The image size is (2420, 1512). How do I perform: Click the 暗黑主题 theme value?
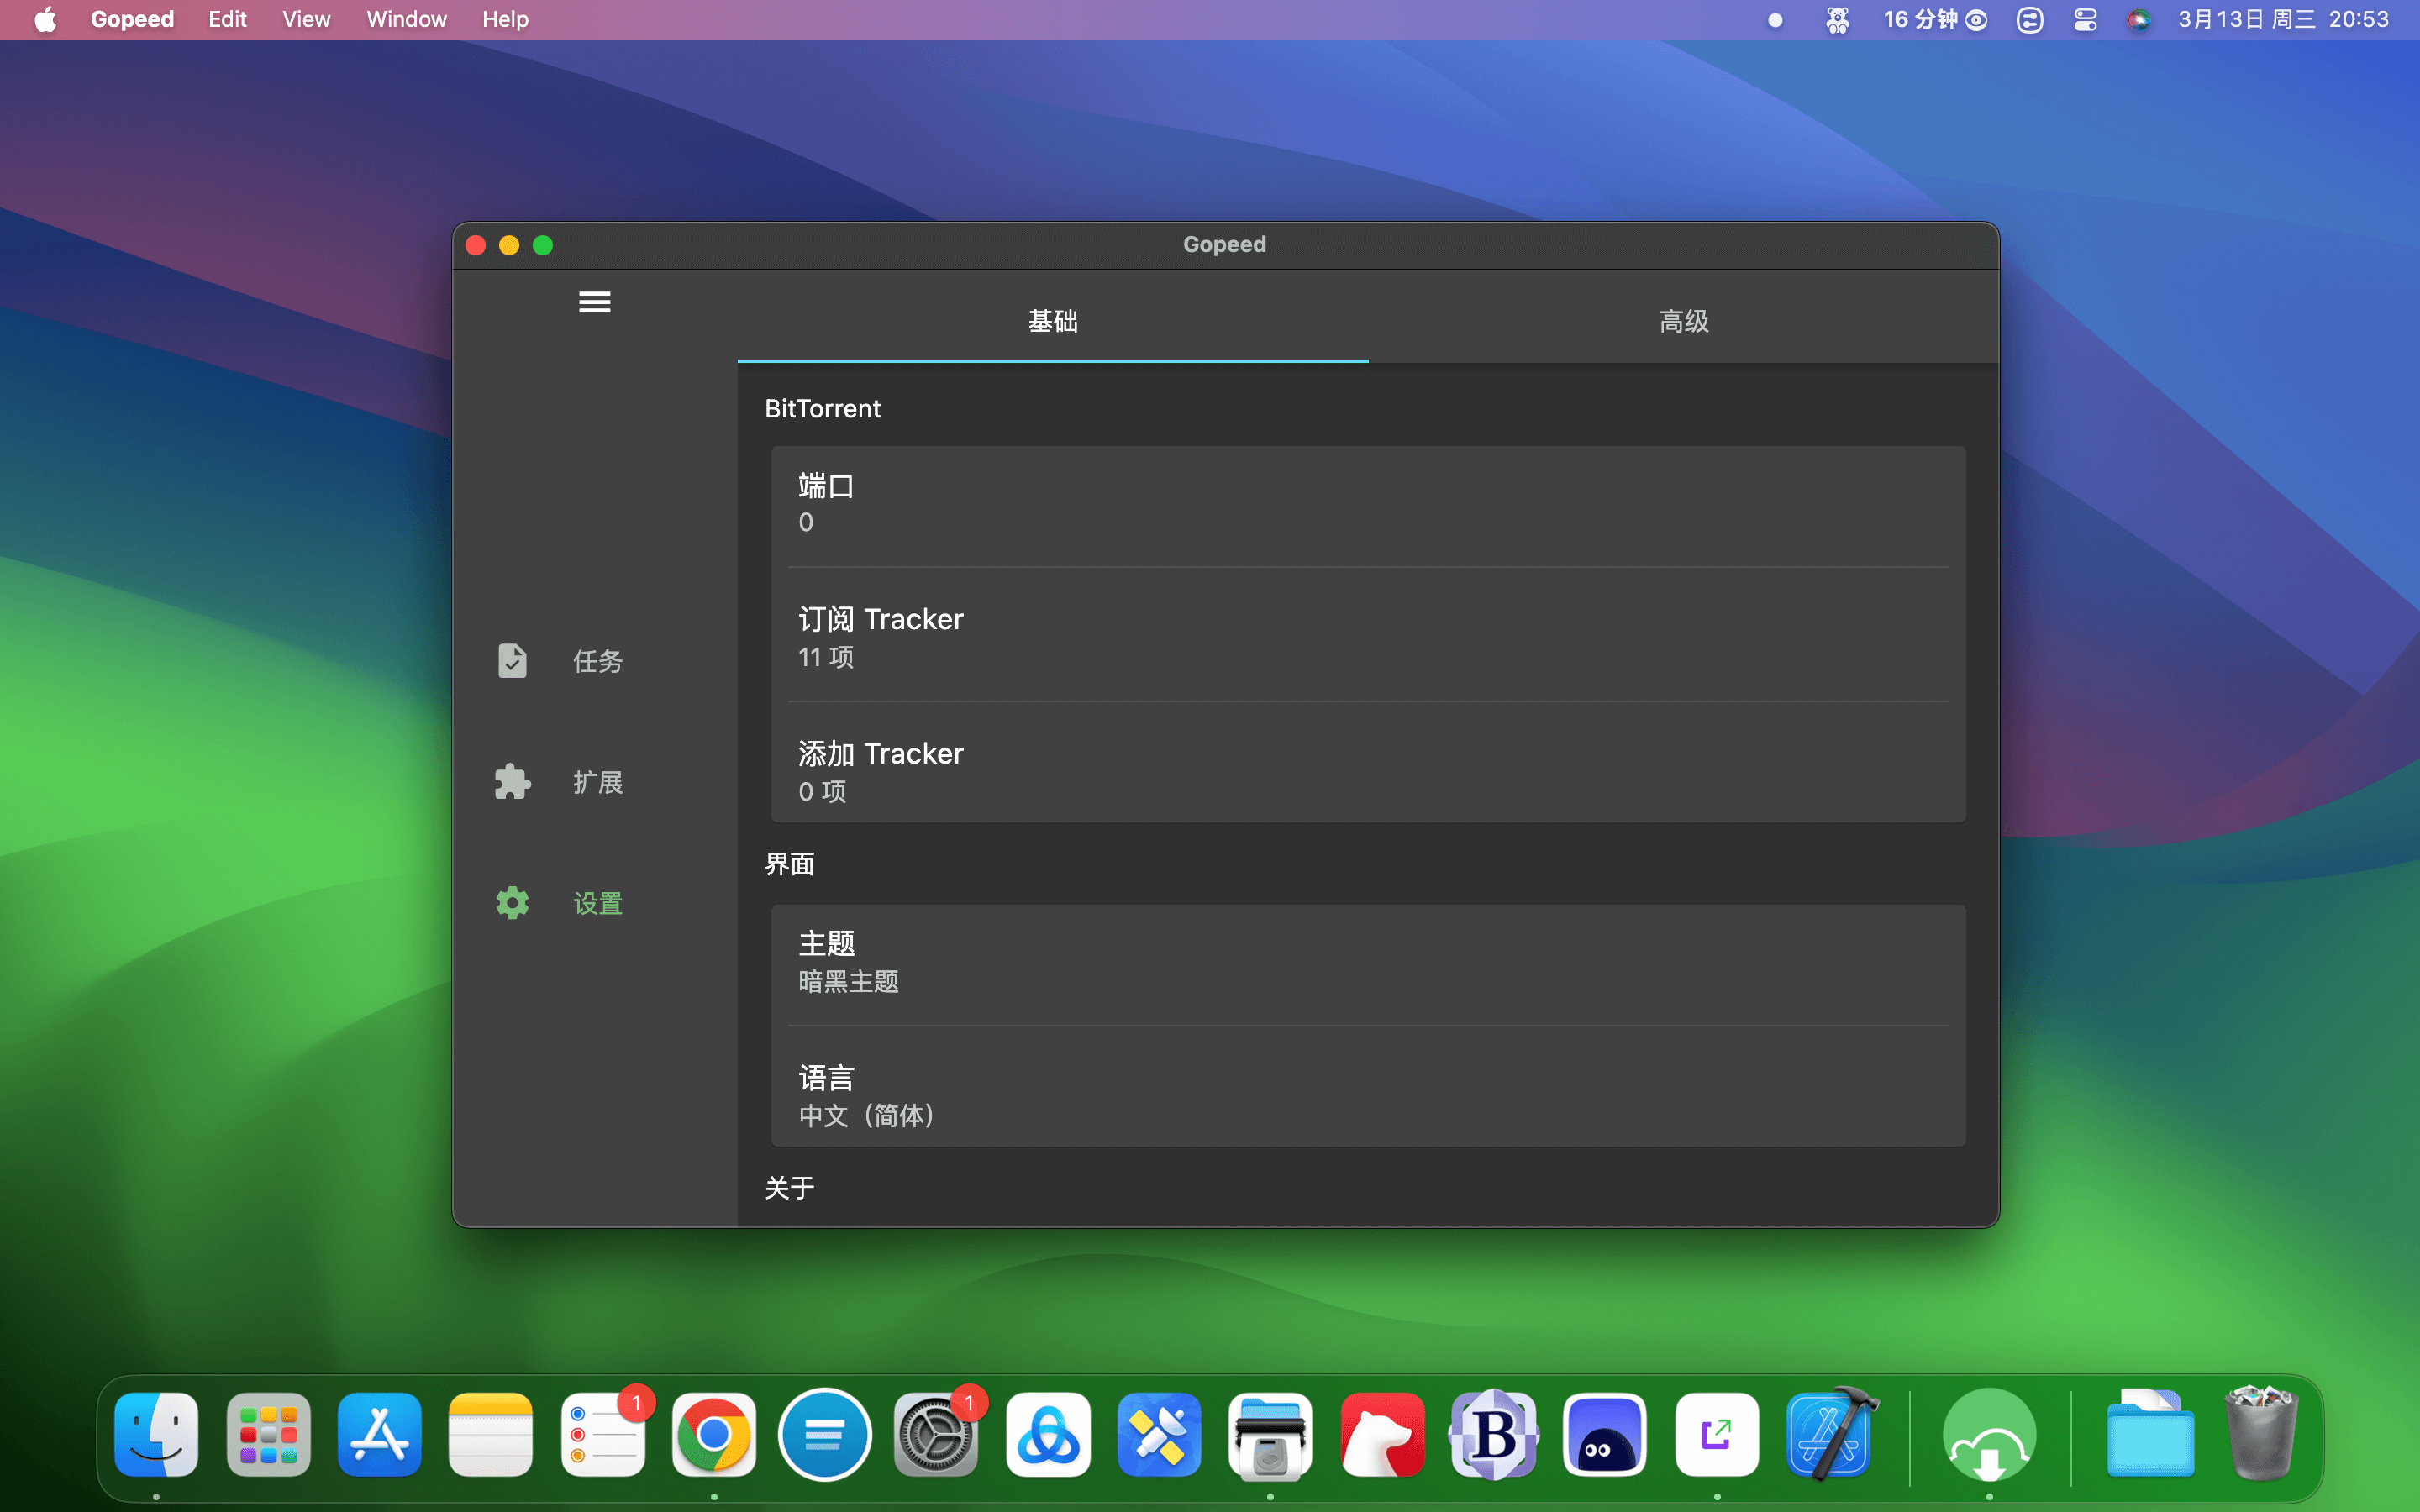(849, 982)
